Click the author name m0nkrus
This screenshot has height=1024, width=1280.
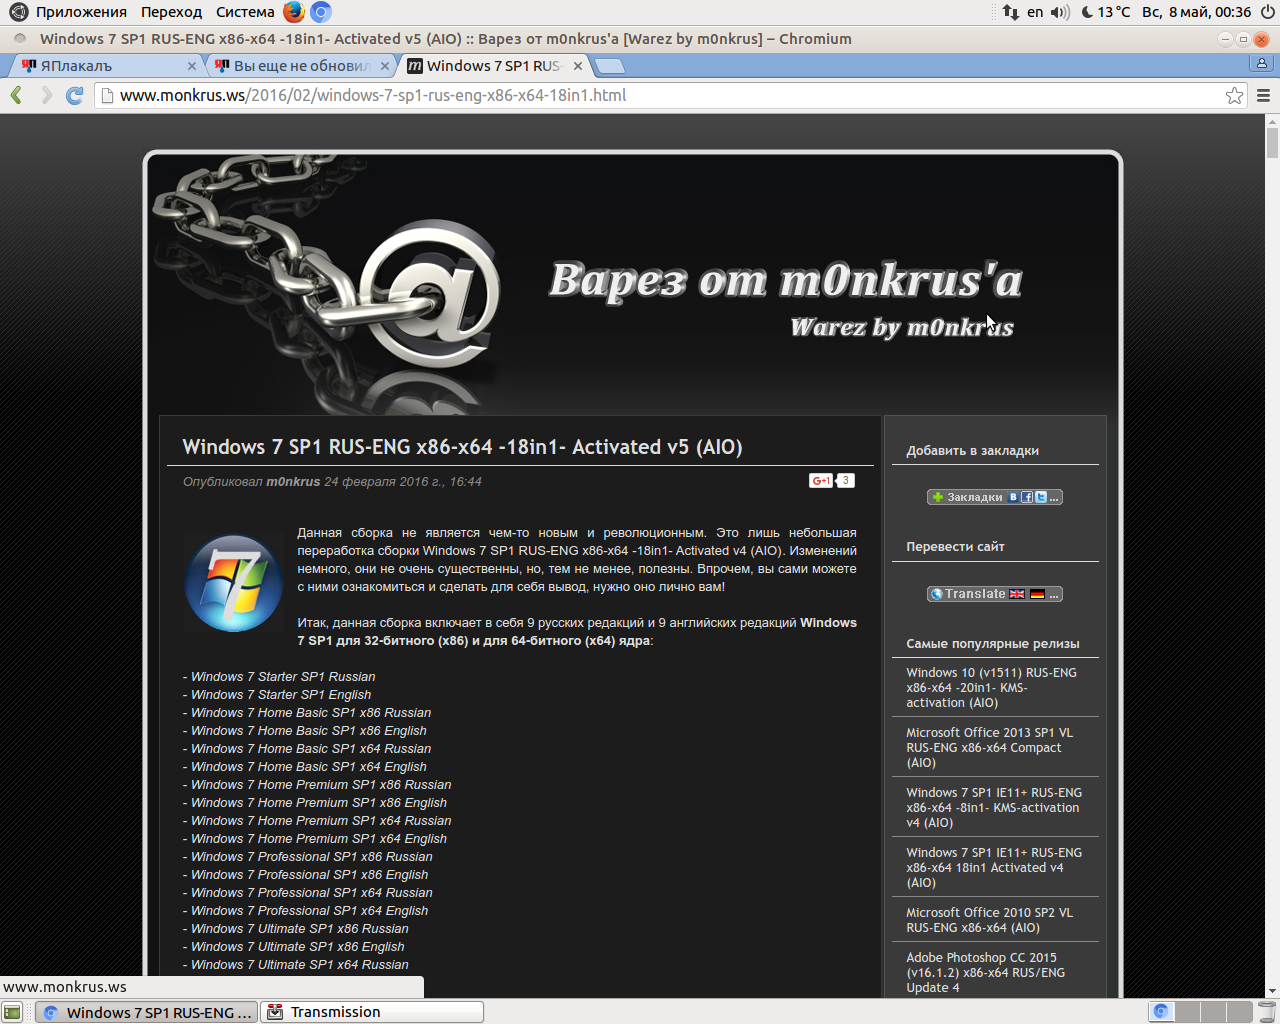(293, 482)
